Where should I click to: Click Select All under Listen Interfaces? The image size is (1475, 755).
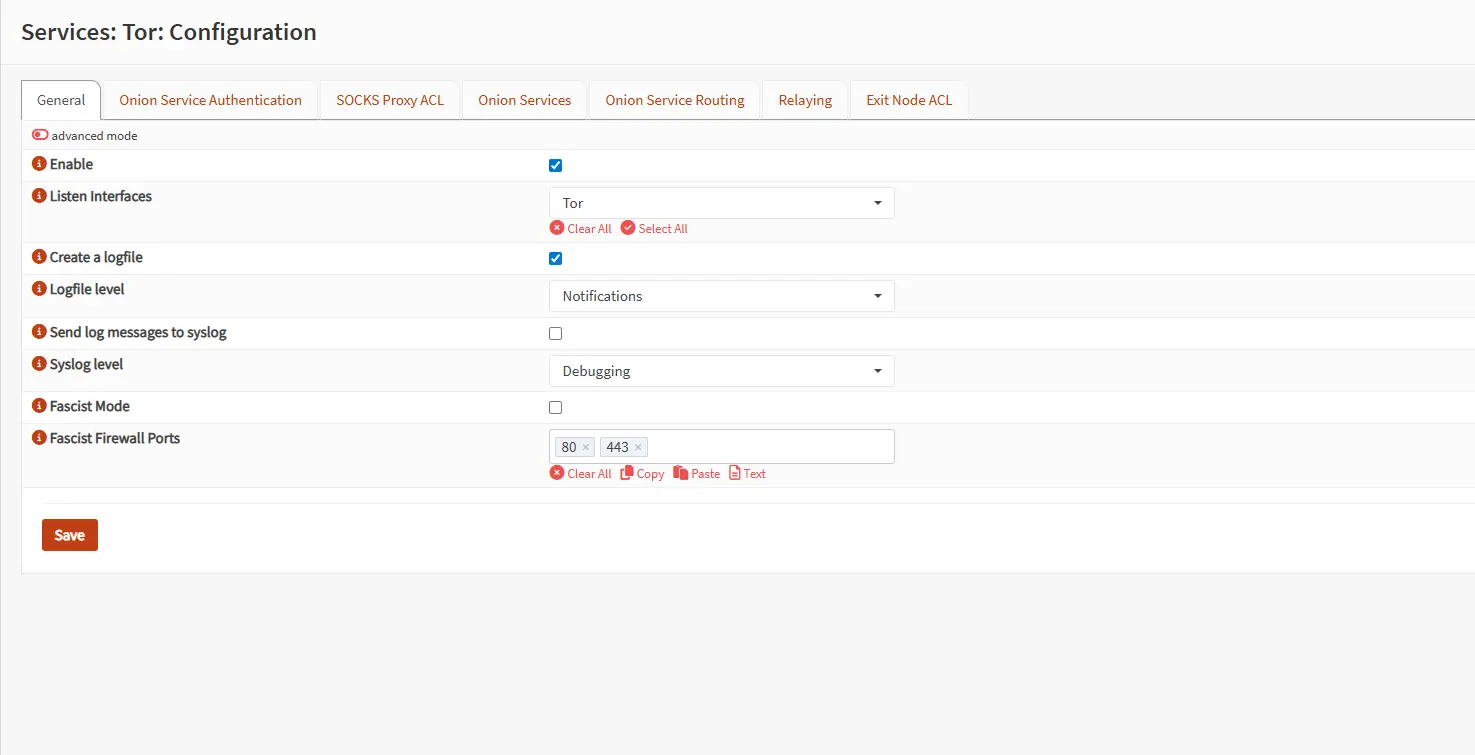654,228
